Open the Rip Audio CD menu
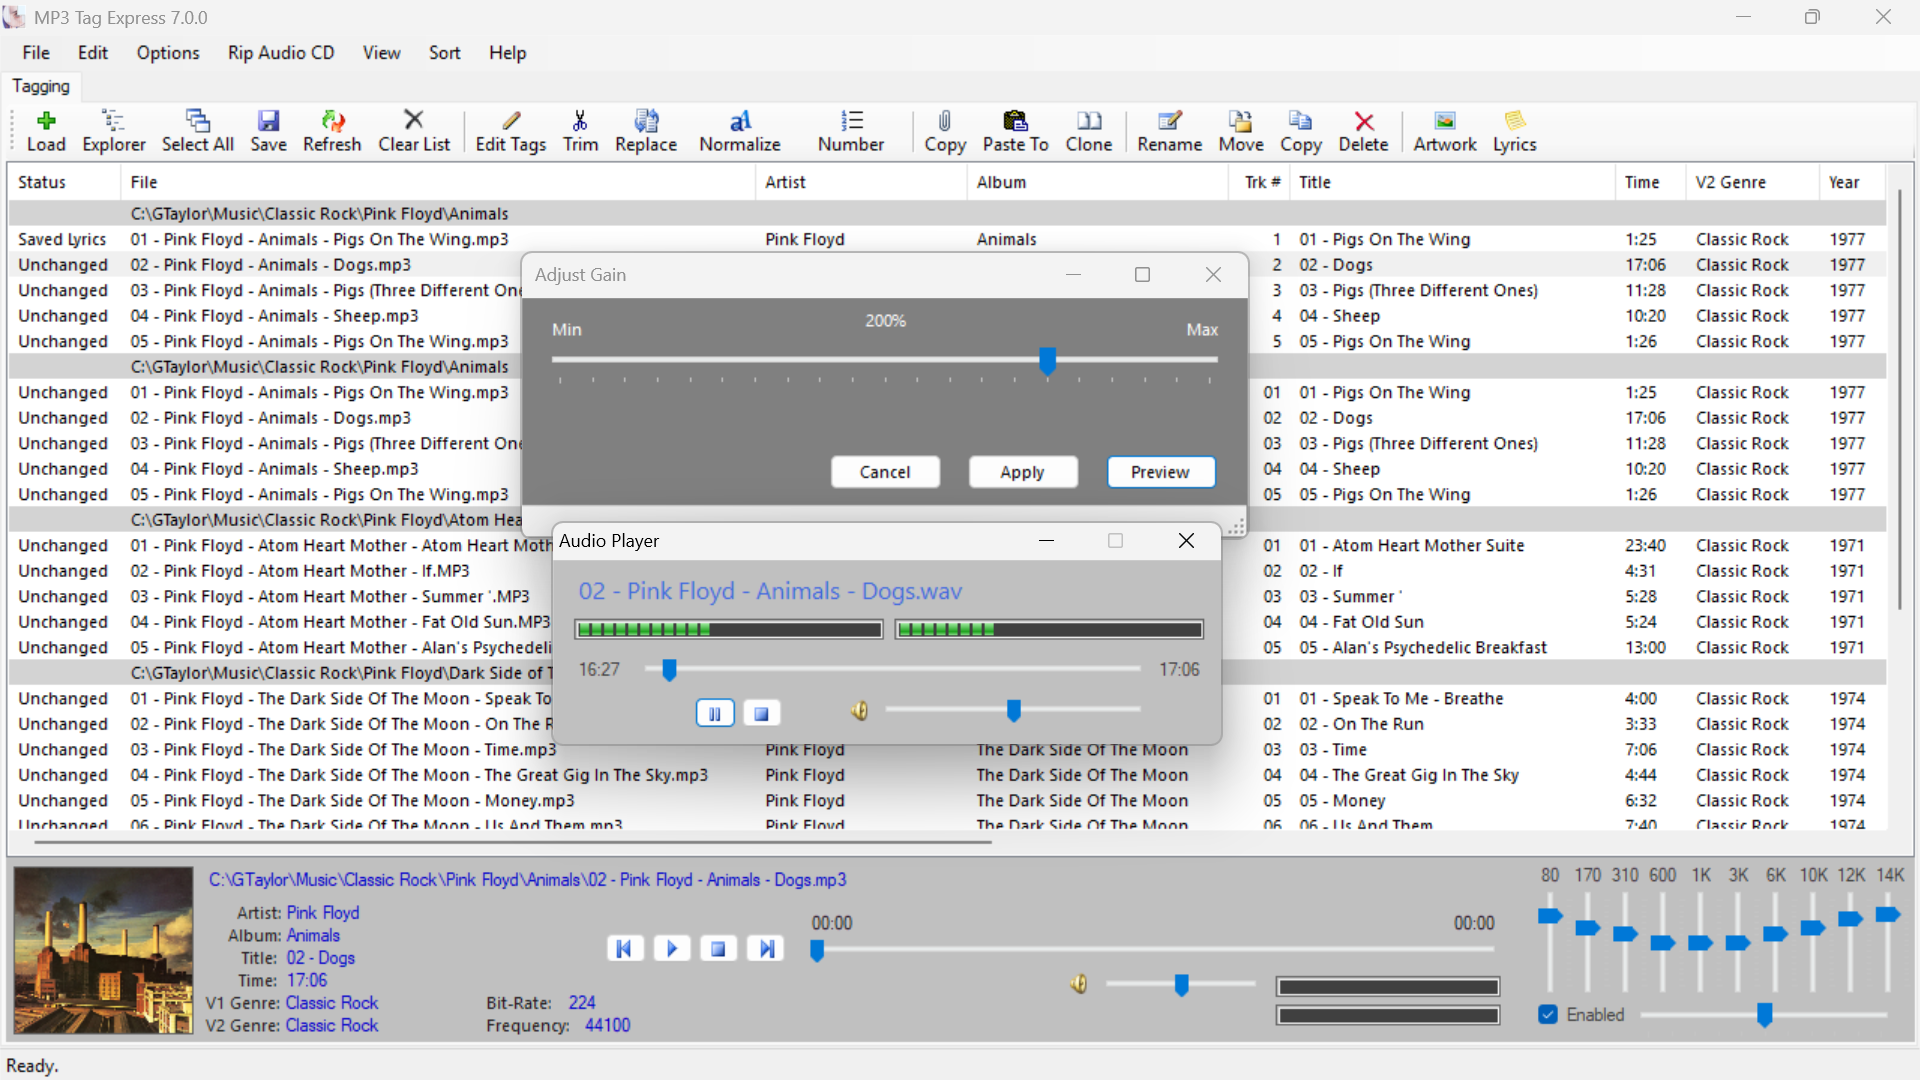This screenshot has width=1920, height=1080. (x=281, y=53)
